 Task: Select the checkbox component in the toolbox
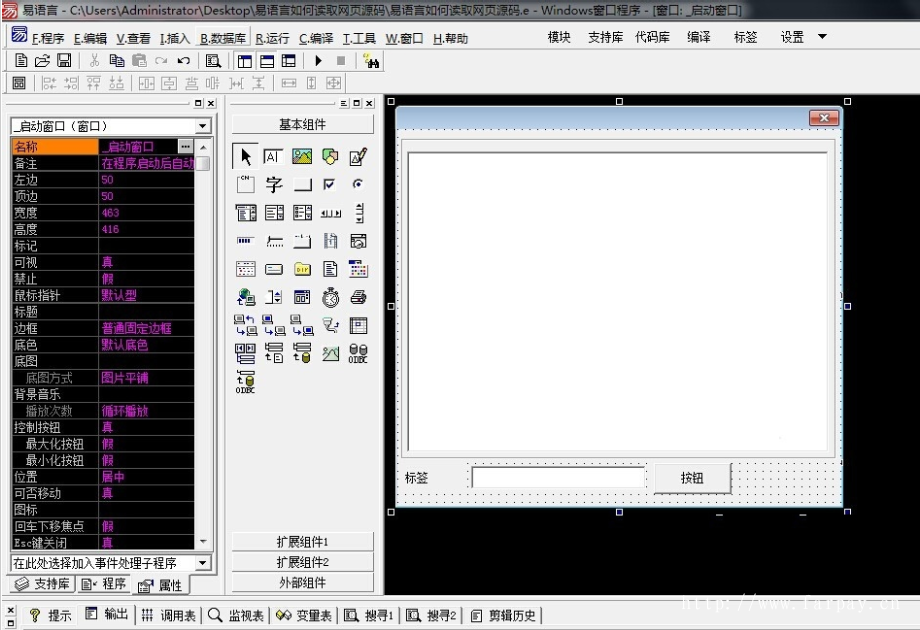pyautogui.click(x=331, y=185)
